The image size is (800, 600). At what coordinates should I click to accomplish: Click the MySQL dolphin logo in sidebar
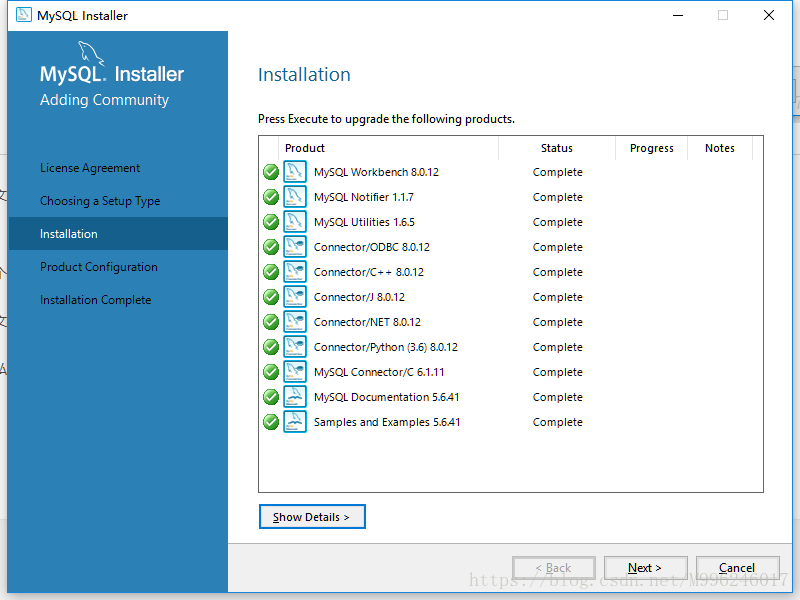(91, 53)
